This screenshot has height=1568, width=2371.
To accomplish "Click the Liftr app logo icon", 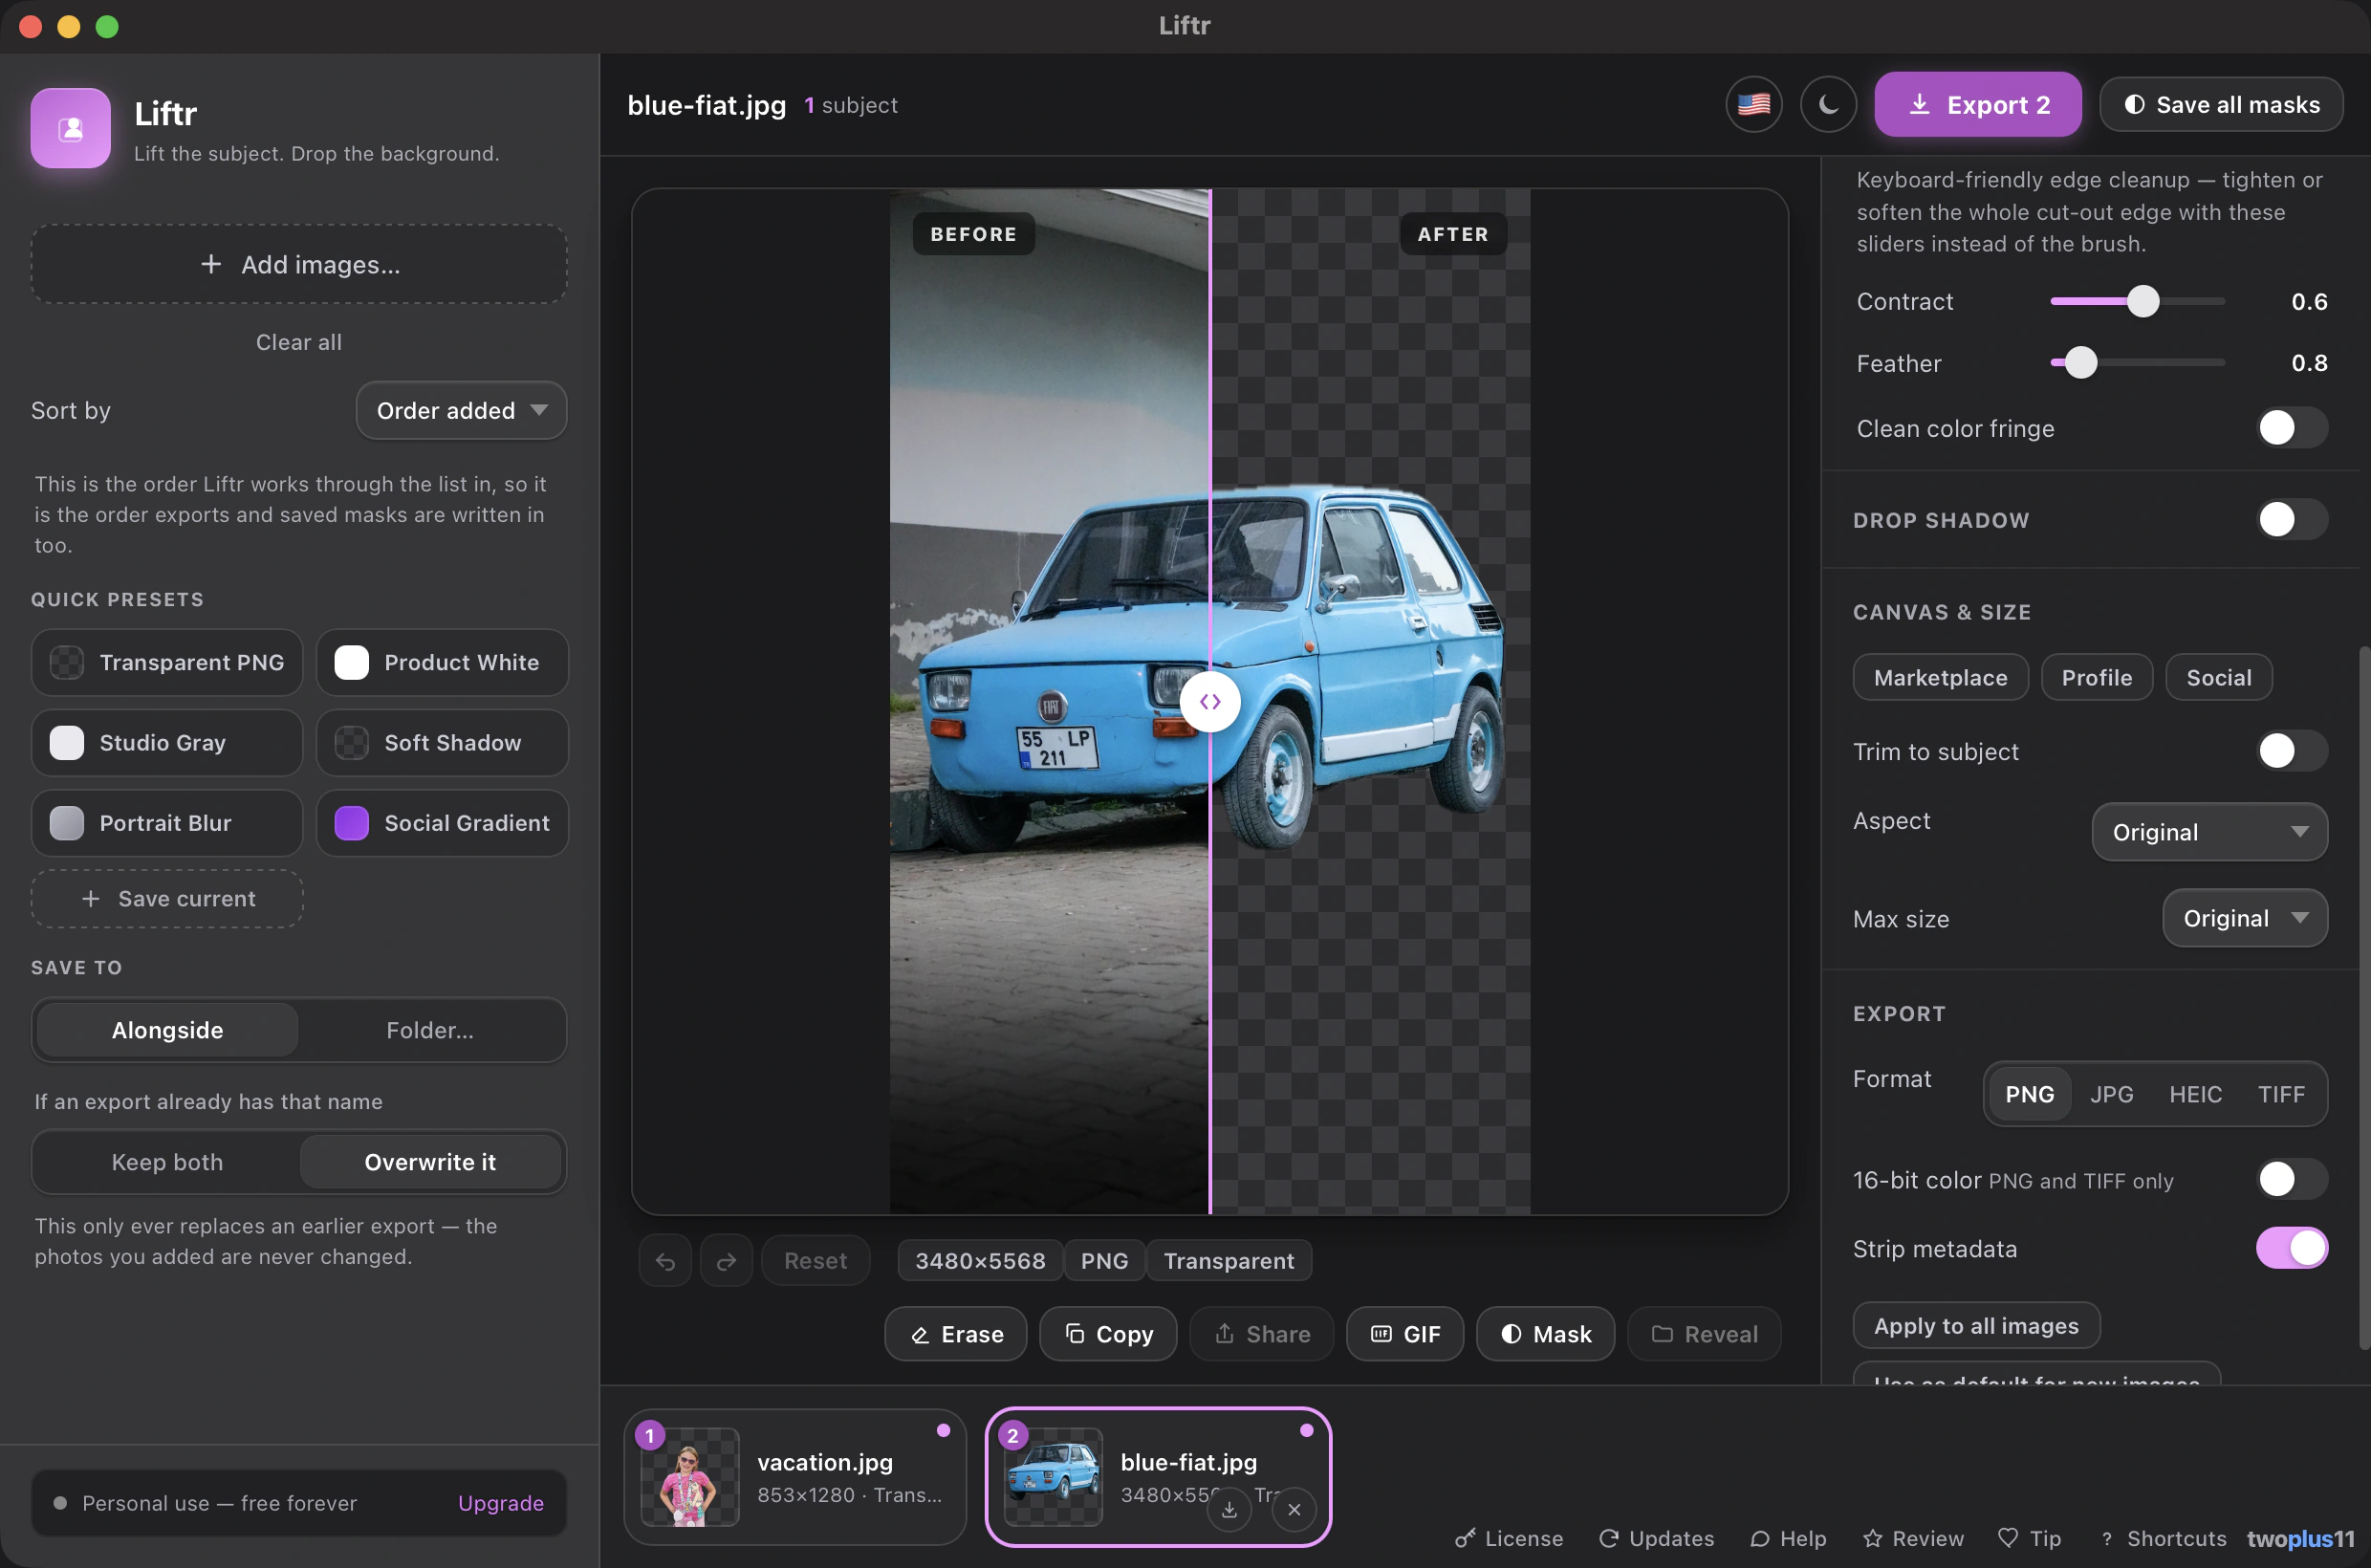I will point(70,128).
